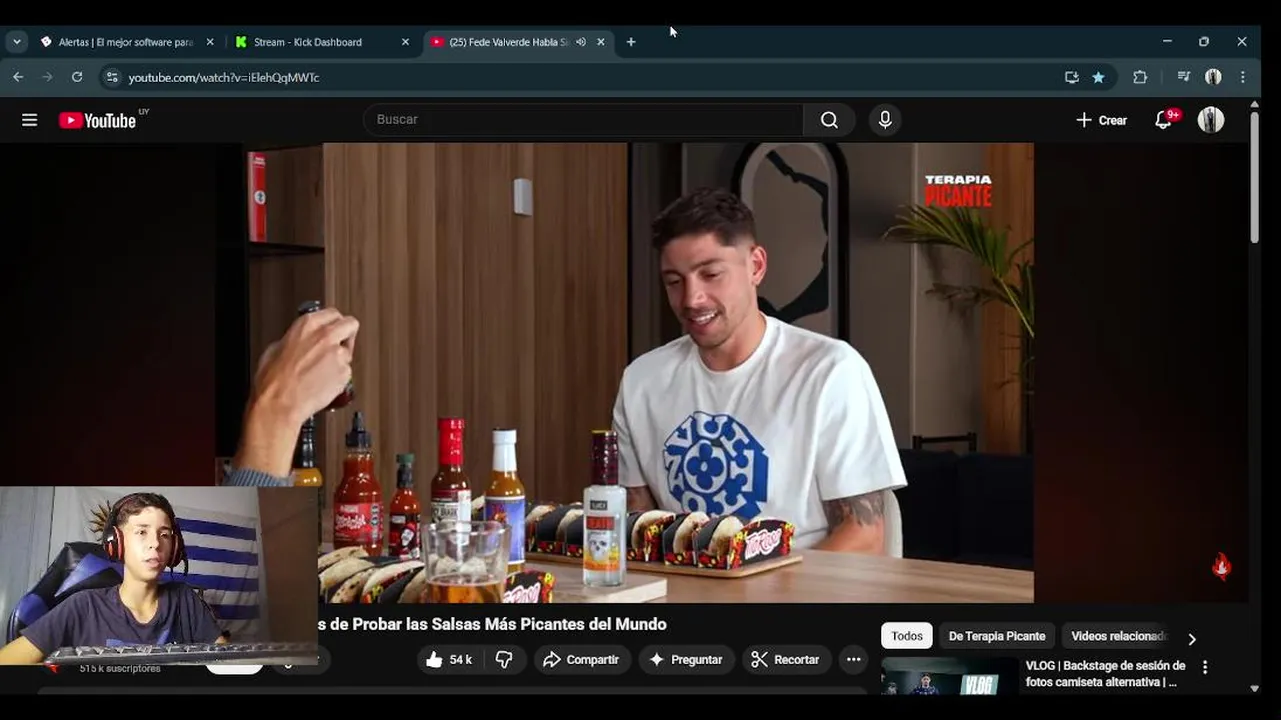Select the Videos relacionados chip
This screenshot has width=1281, height=720.
[x=1118, y=636]
